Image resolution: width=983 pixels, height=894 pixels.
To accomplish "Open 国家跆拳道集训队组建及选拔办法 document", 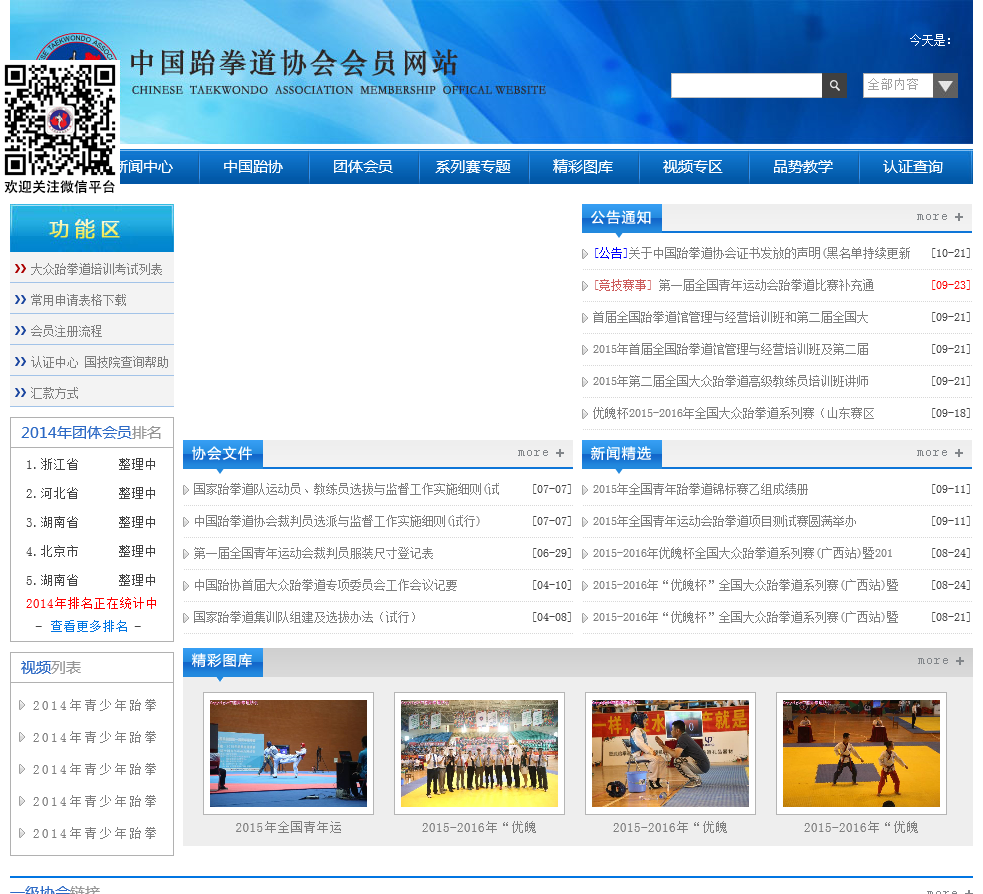I will point(304,617).
